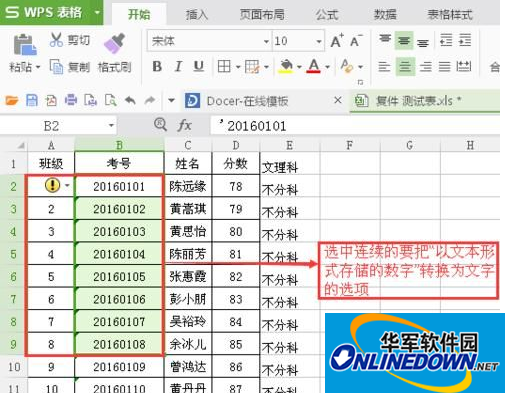This screenshot has width=505, height=393.
Task: Click select-all corner of the sheet
Action: [x=21, y=145]
